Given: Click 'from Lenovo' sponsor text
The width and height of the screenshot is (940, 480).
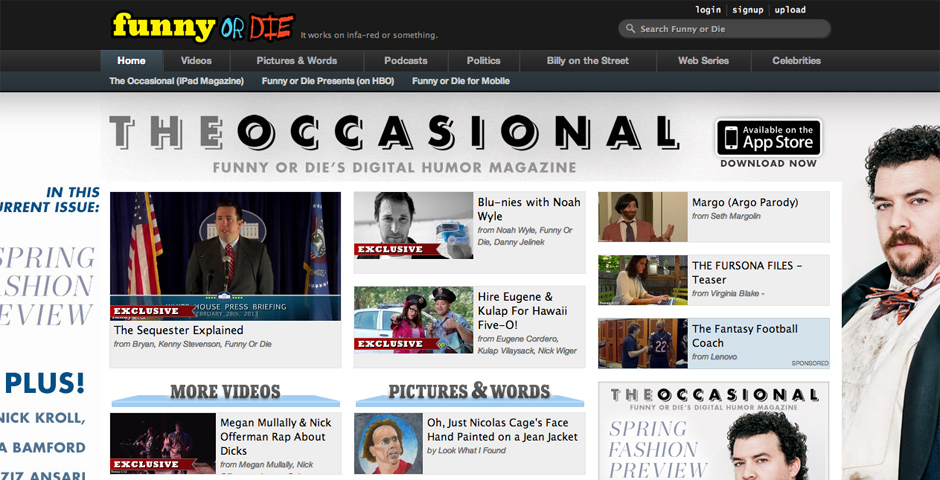Looking at the screenshot, I should click(715, 357).
